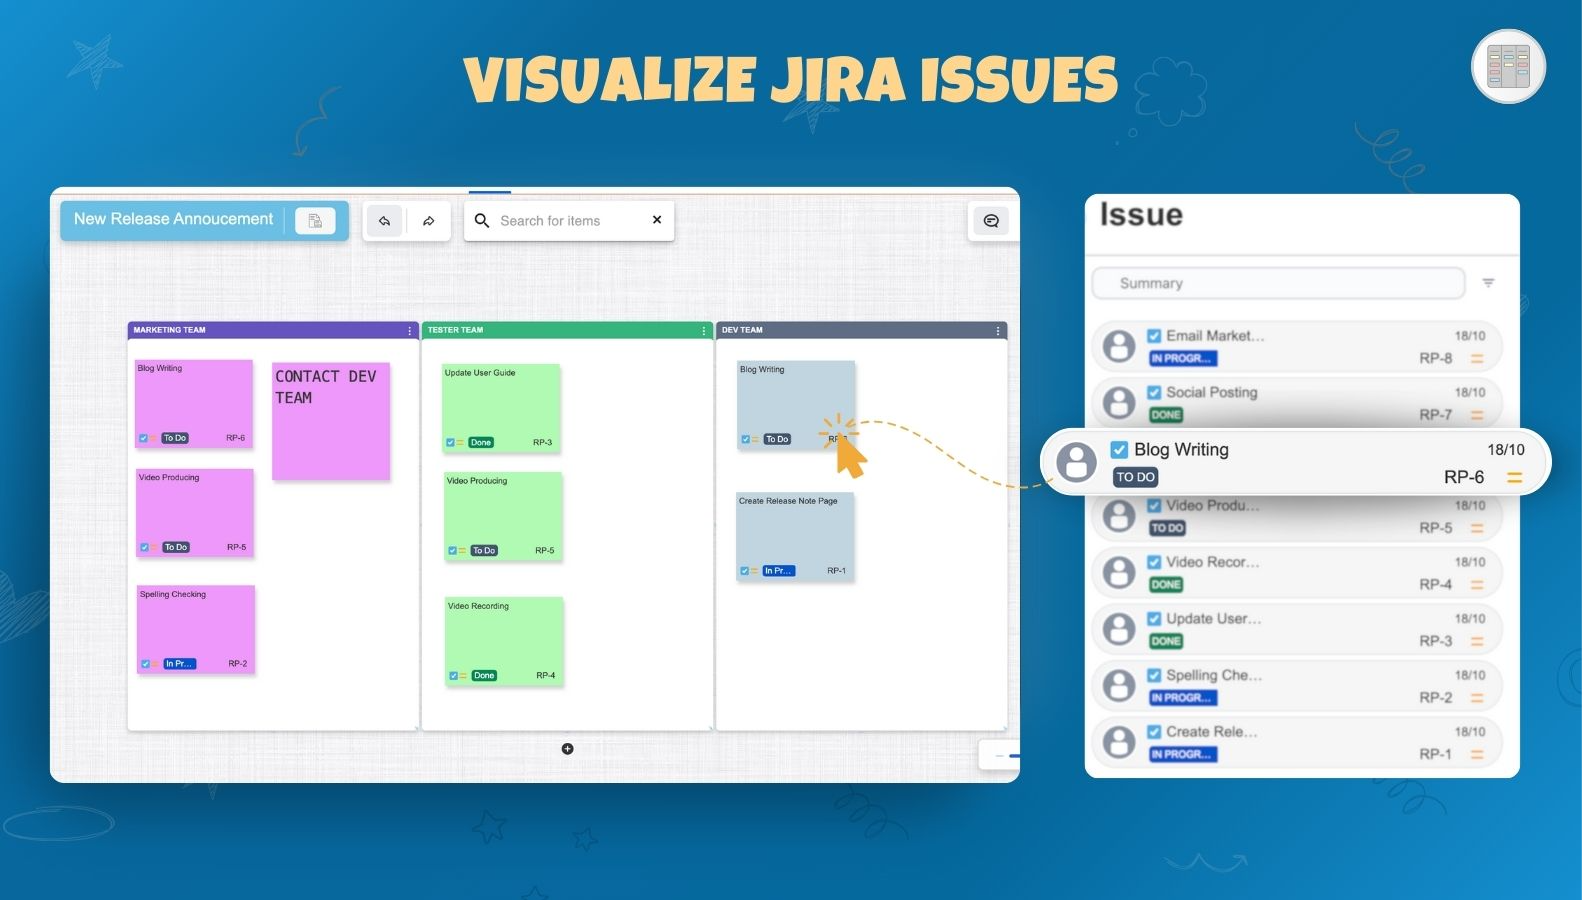The width and height of the screenshot is (1582, 900).
Task: Click the New Release Annoucement board title
Action: pyautogui.click(x=173, y=219)
